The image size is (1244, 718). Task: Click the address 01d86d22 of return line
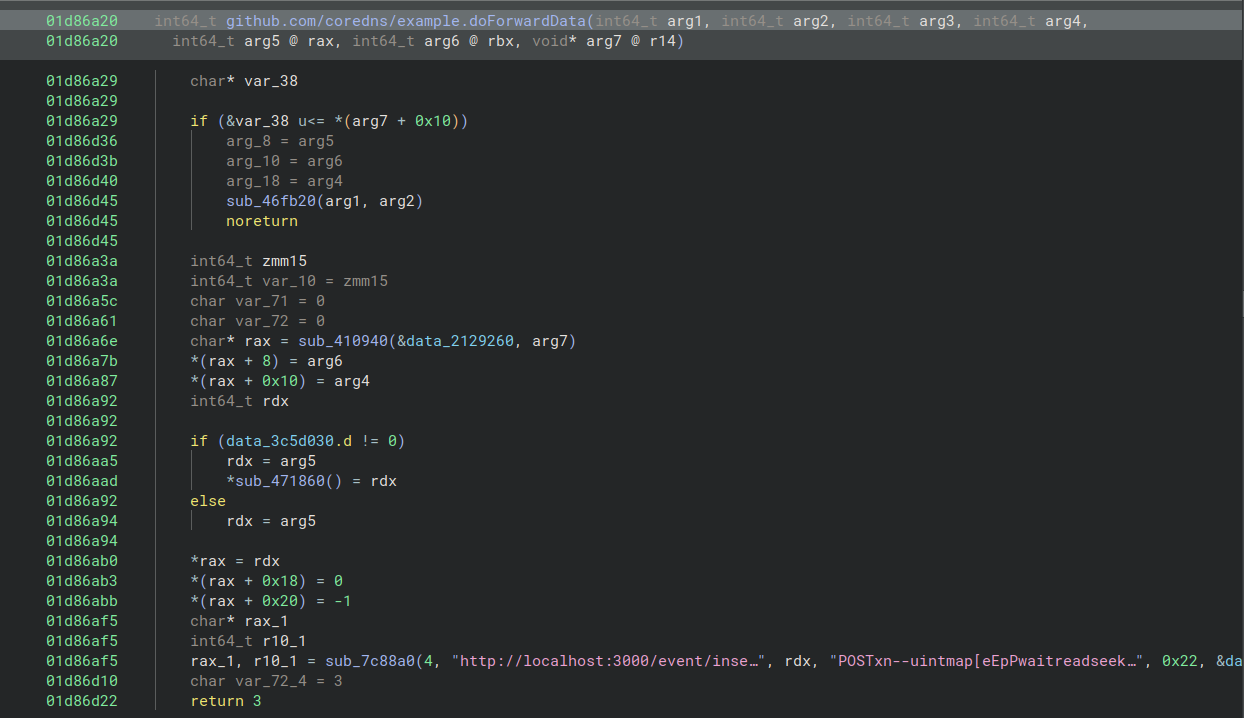pyautogui.click(x=82, y=701)
